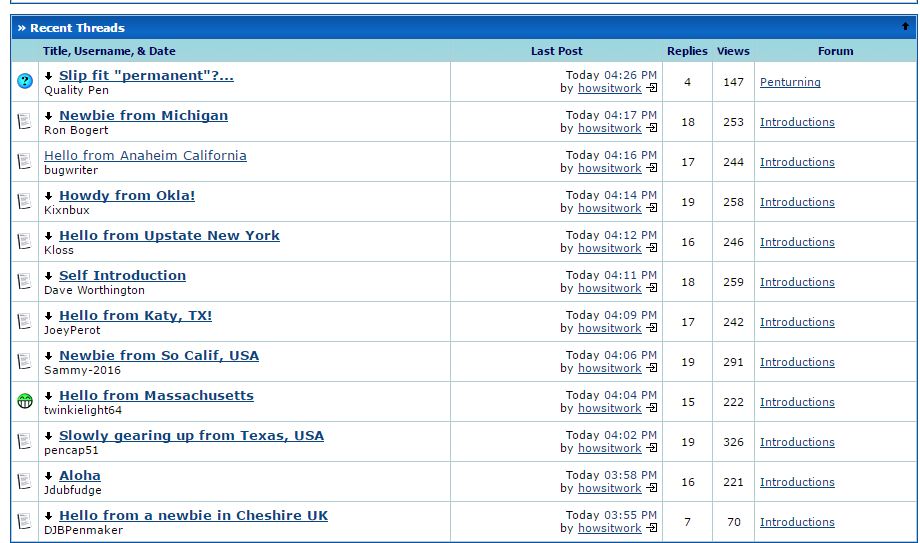The height and width of the screenshot is (543, 920).
Task: Jump to first unread in Newbie from So Calif
Action: [x=49, y=356]
